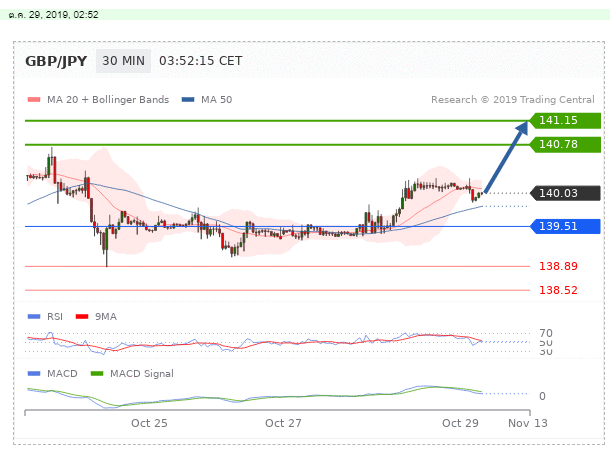
Task: Click the 140.03 current price label
Action: pyautogui.click(x=565, y=193)
